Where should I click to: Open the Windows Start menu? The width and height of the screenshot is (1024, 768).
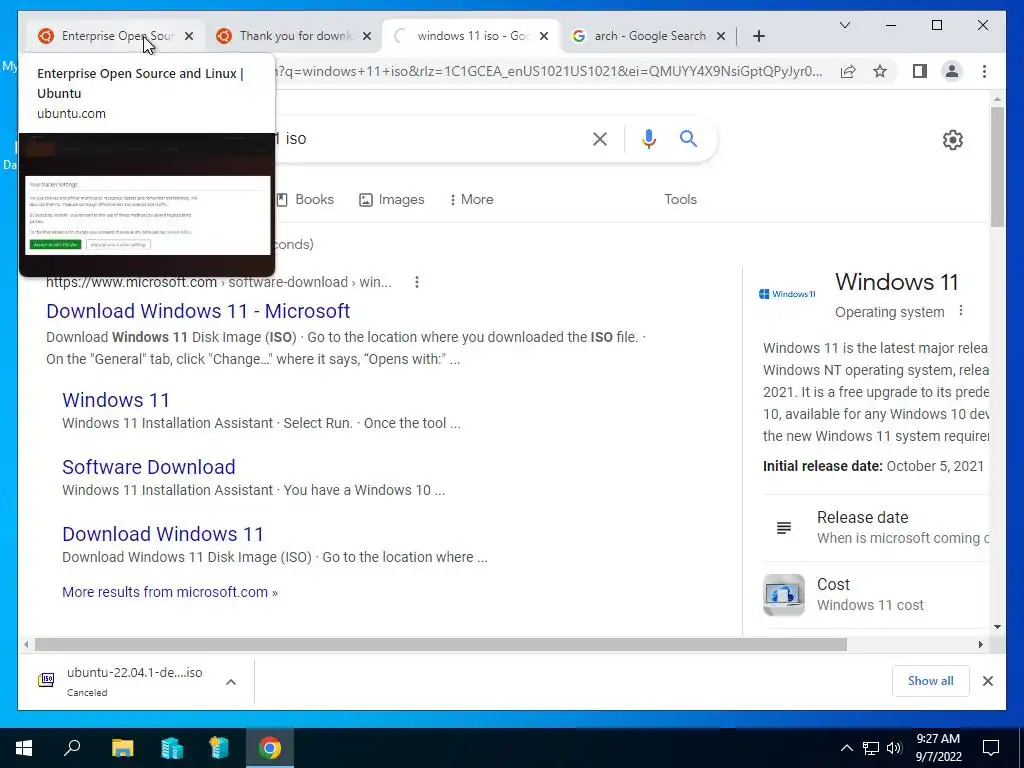point(24,748)
